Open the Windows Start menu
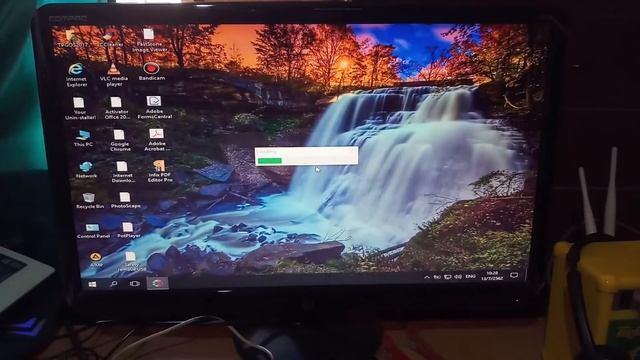 [93, 284]
